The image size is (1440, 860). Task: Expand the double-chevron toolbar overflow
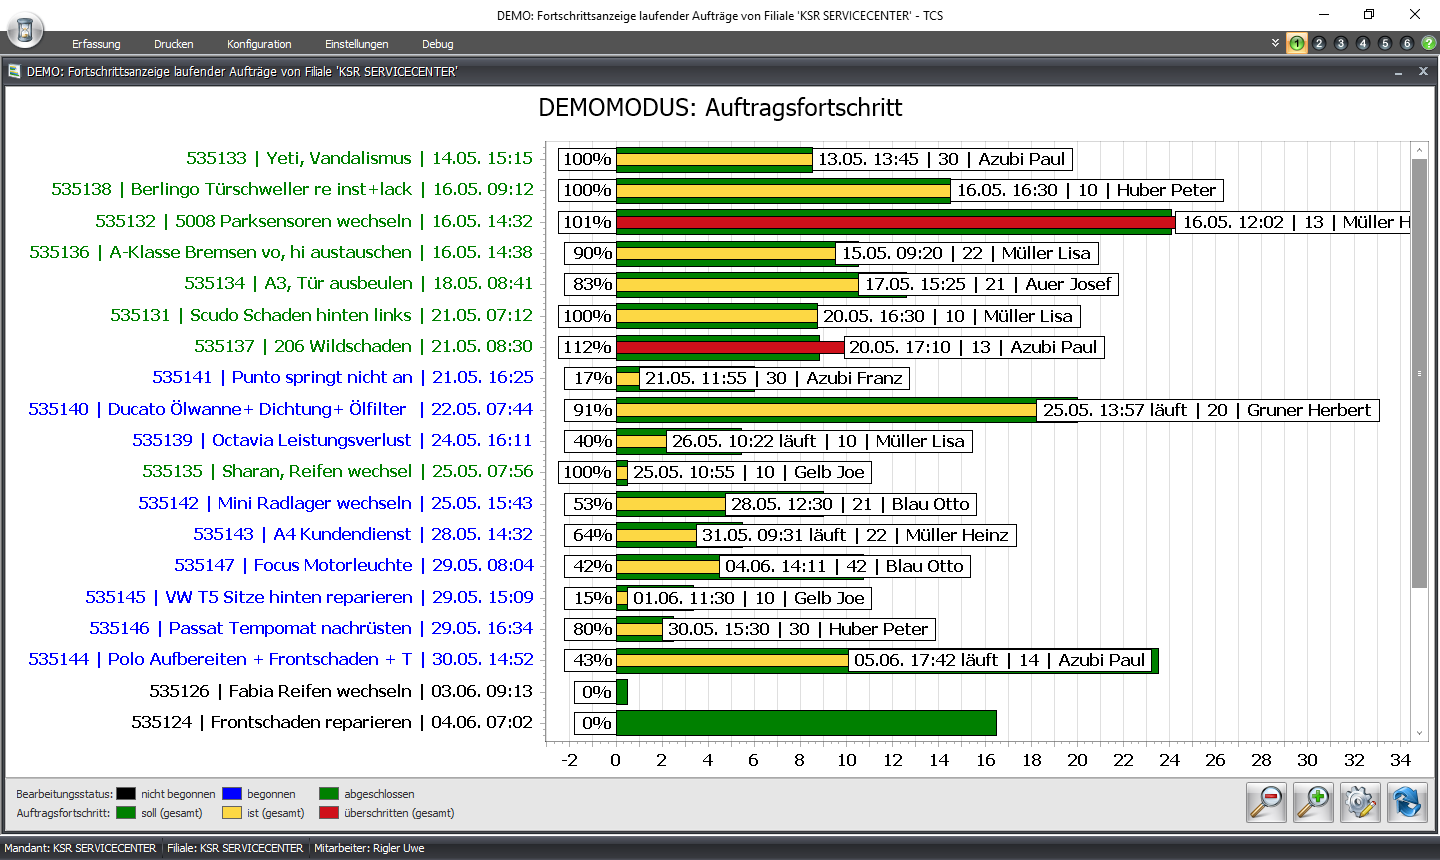(x=1275, y=43)
